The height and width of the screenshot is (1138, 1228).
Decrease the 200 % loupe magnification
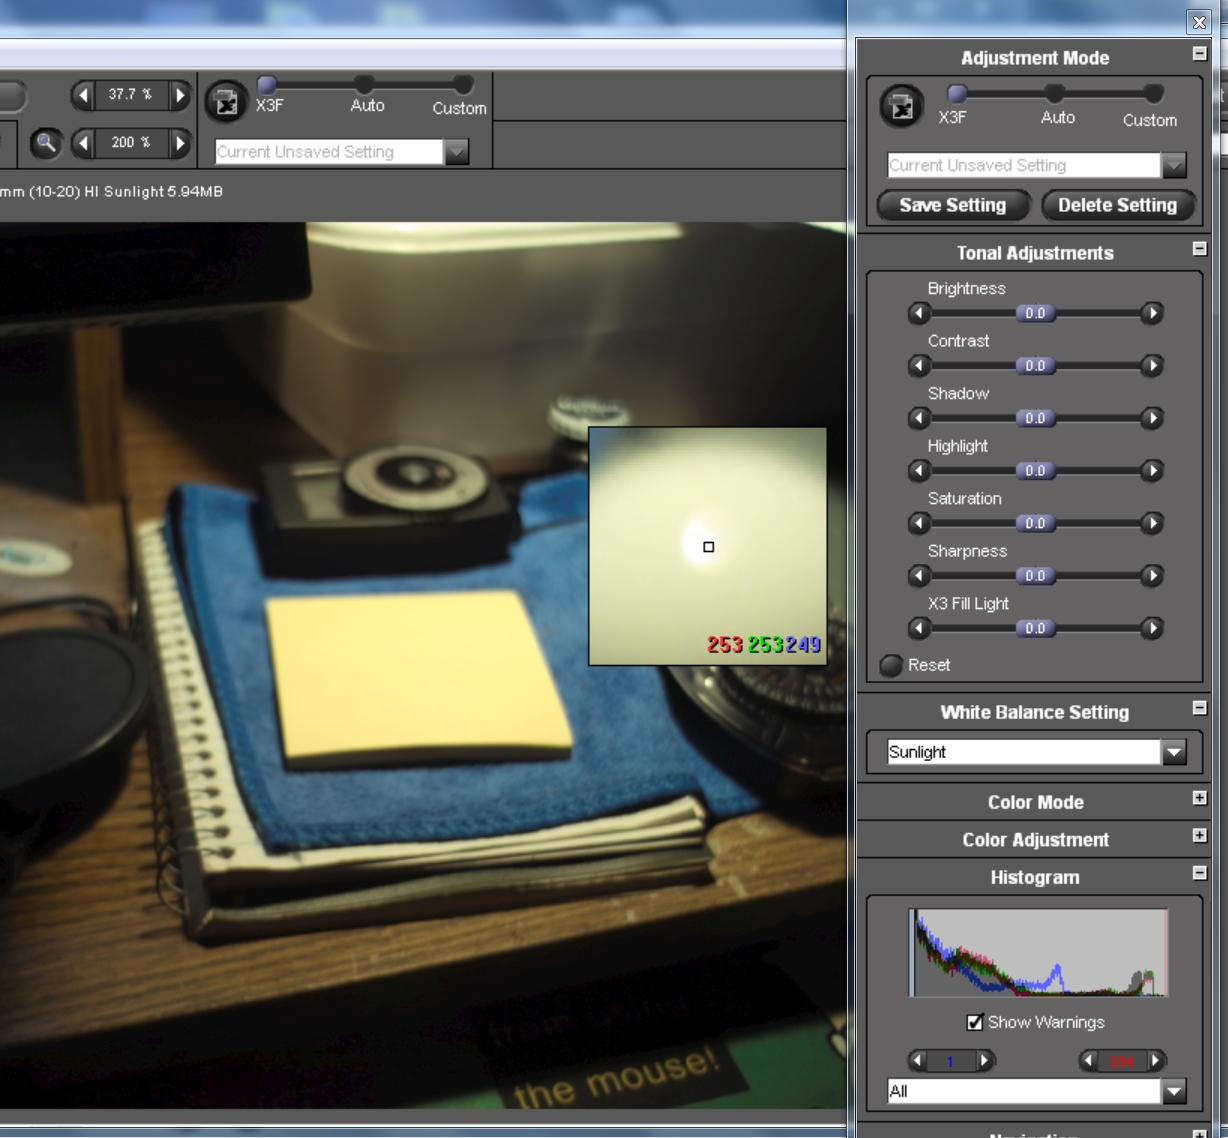85,143
